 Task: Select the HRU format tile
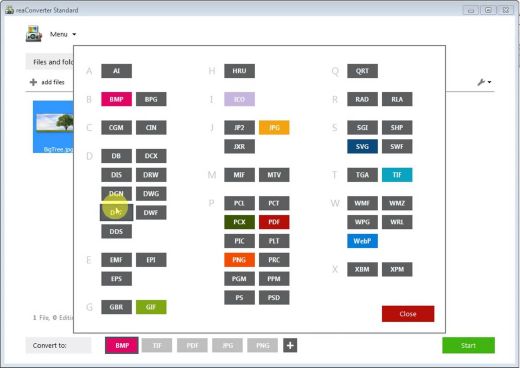click(239, 71)
